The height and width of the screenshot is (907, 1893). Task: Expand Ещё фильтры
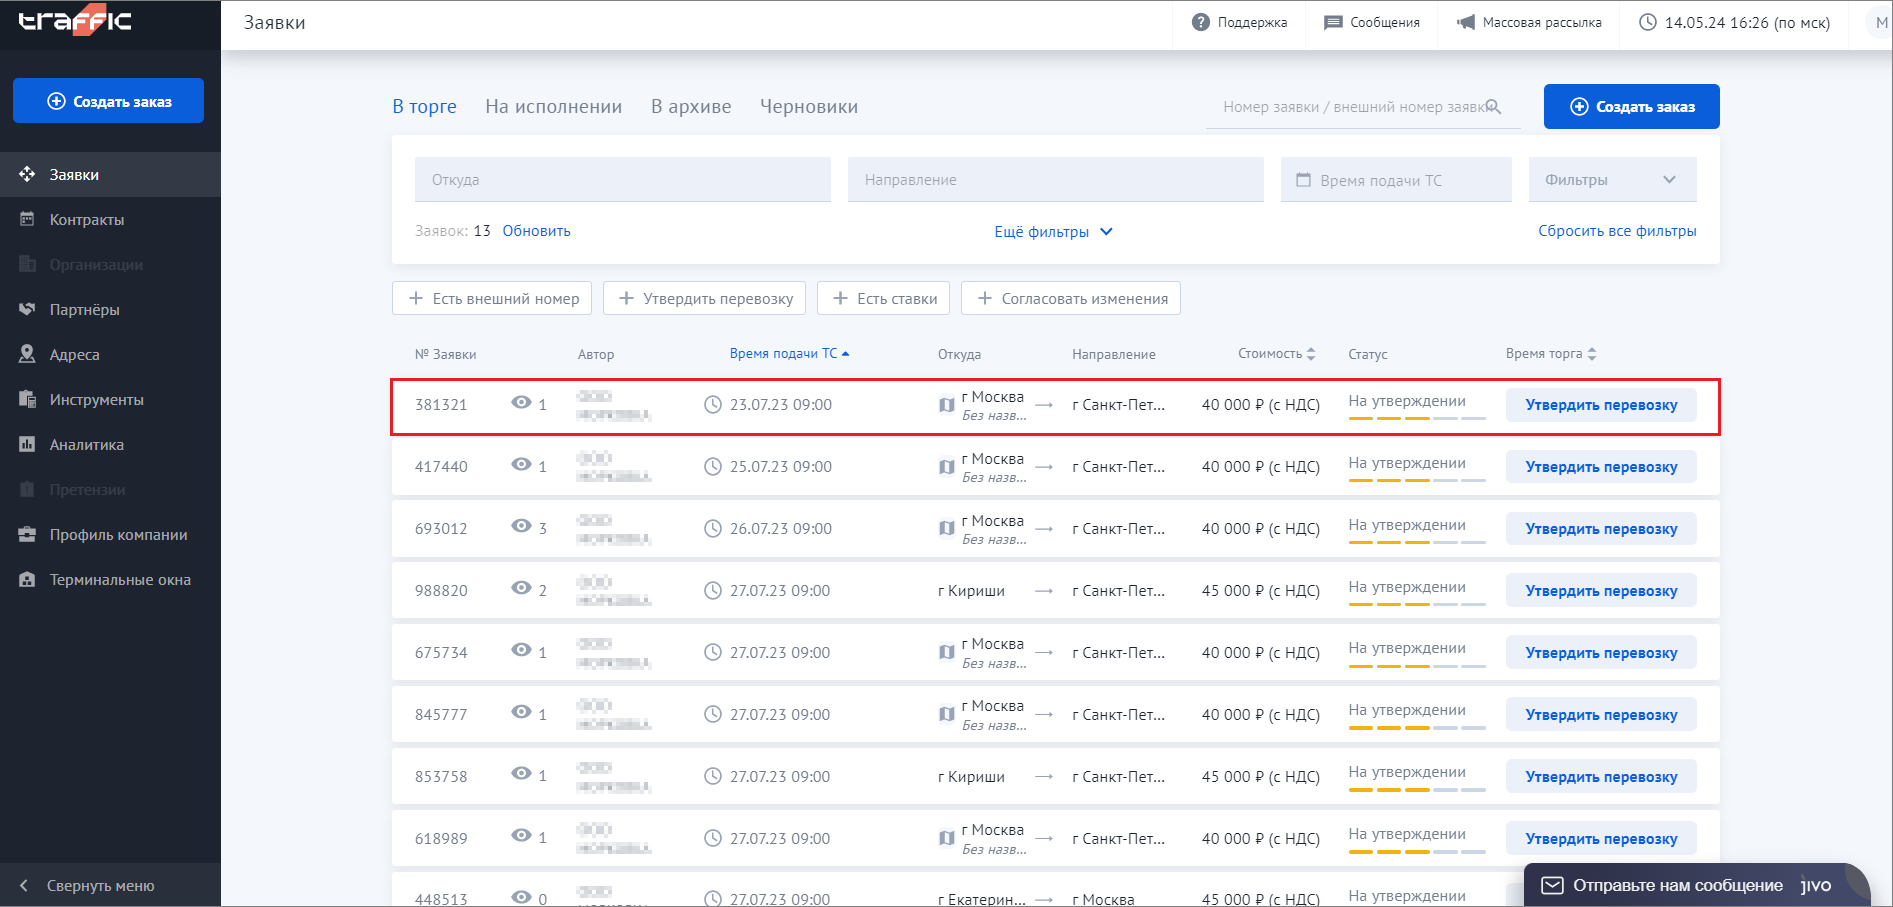[x=1053, y=231]
